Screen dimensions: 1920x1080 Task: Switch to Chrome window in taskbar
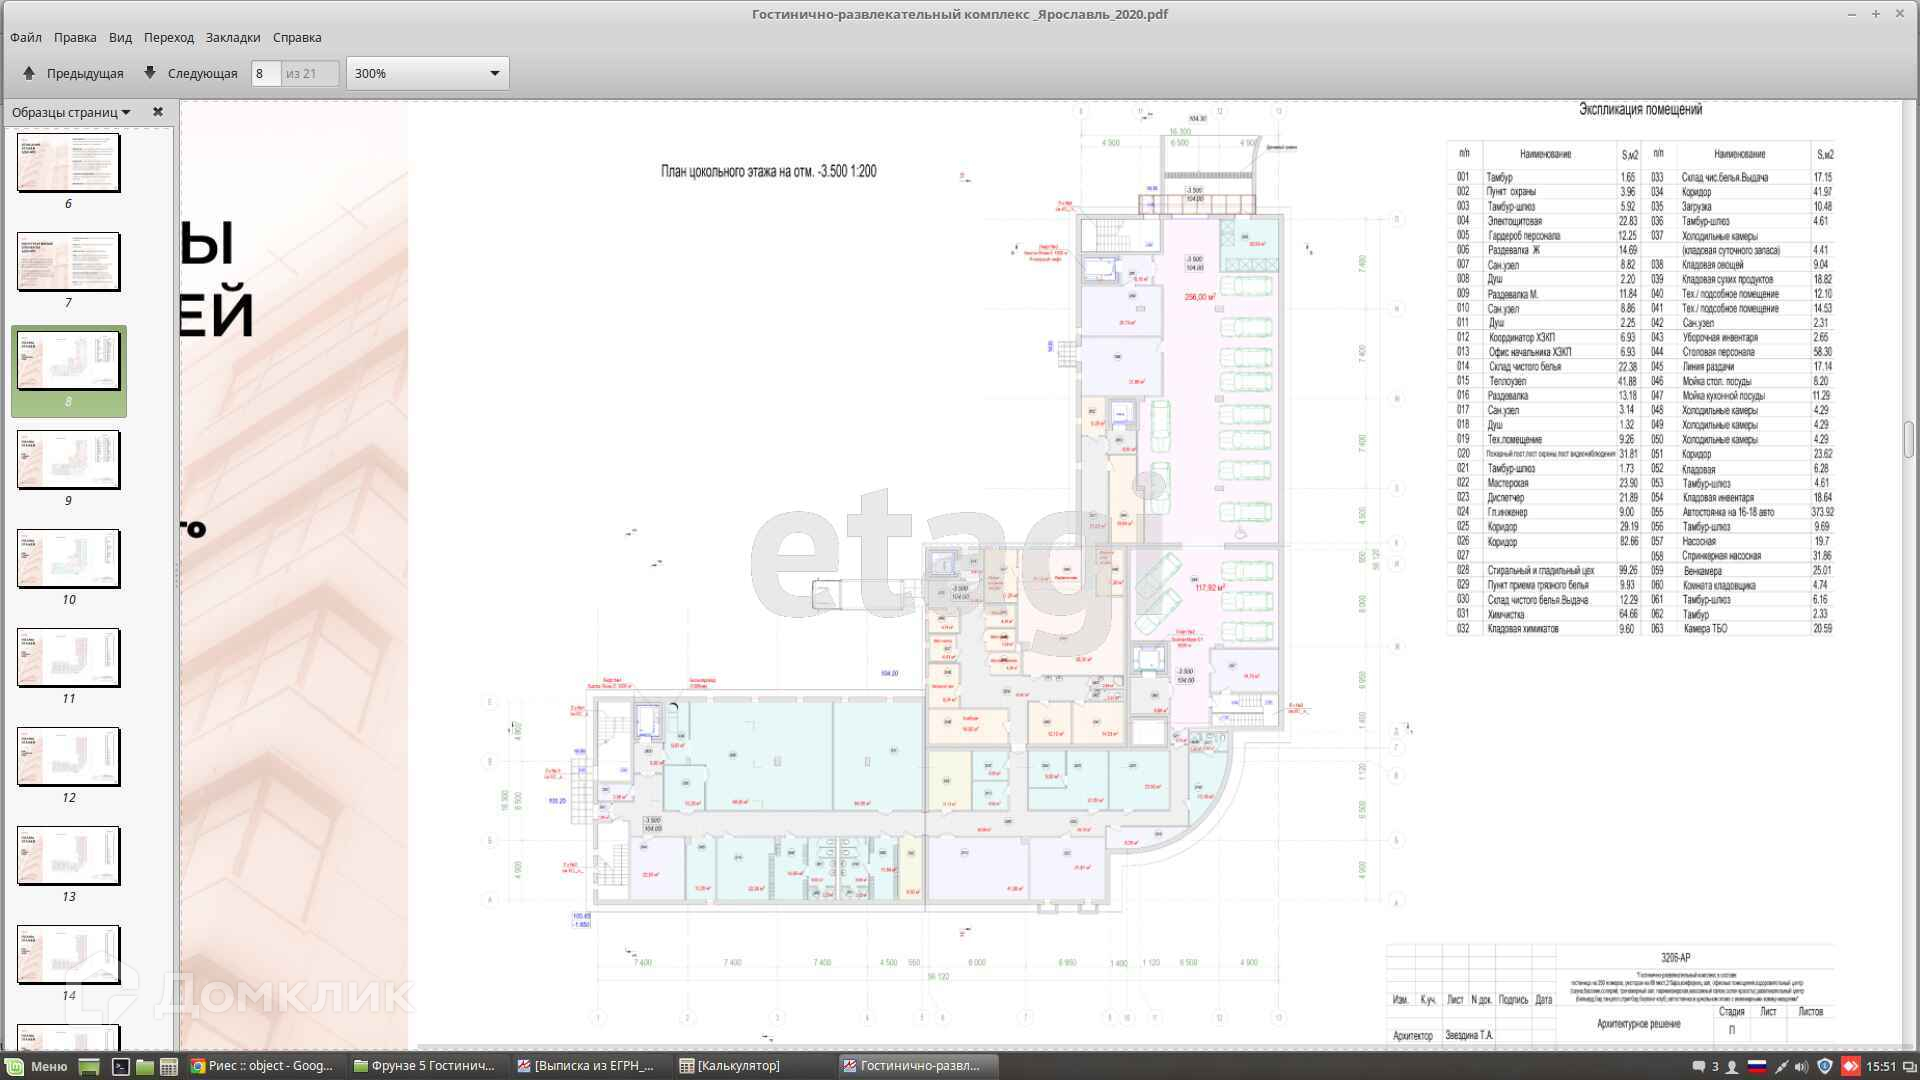pos(262,1066)
